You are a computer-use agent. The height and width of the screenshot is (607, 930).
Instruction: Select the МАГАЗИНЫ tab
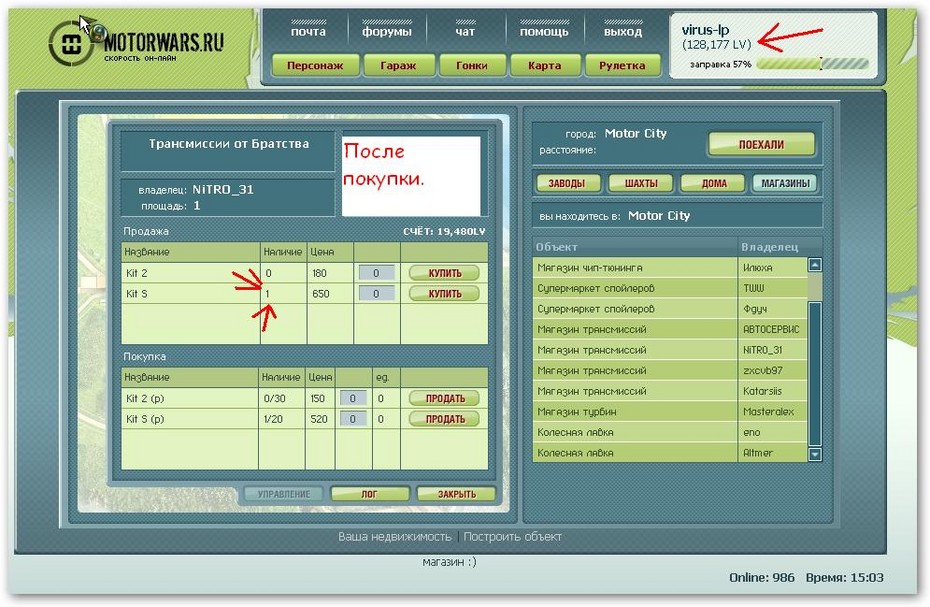coord(785,183)
